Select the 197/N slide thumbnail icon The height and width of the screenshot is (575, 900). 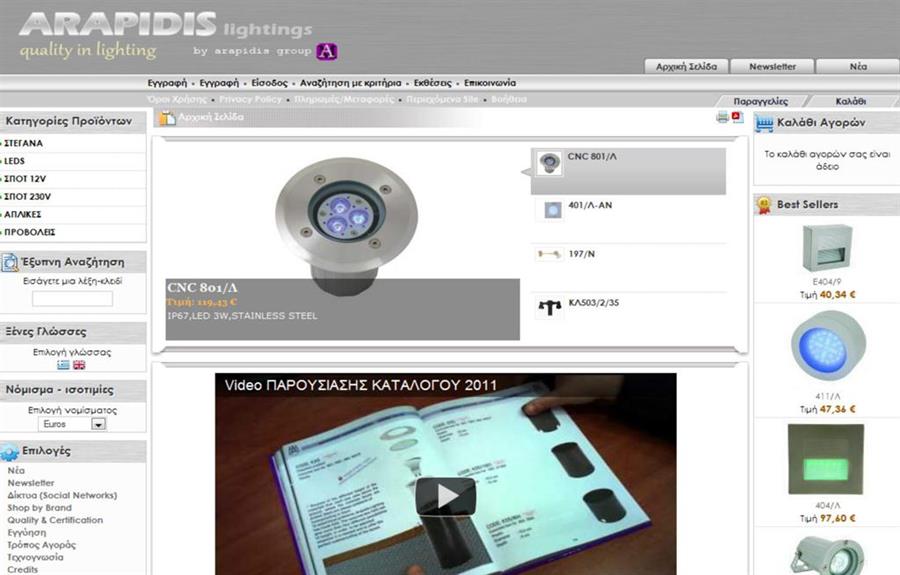549,254
